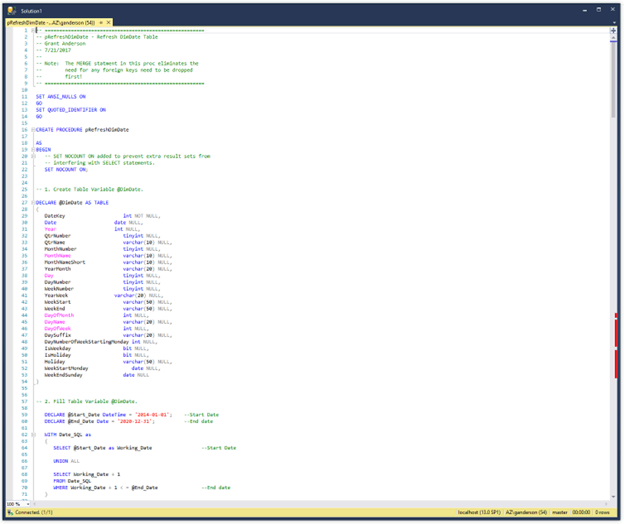Click the red change marker in scrollbar
Viewport: 624px width, 524px height.
(616, 328)
